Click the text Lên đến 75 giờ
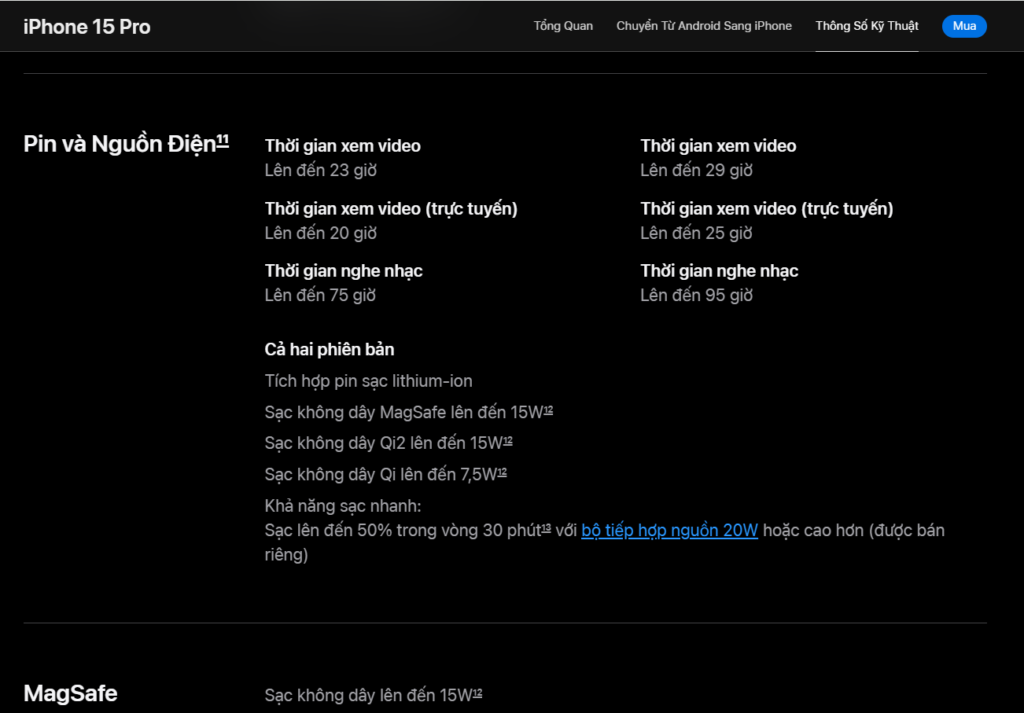Viewport: 1024px width, 713px height. tap(320, 295)
